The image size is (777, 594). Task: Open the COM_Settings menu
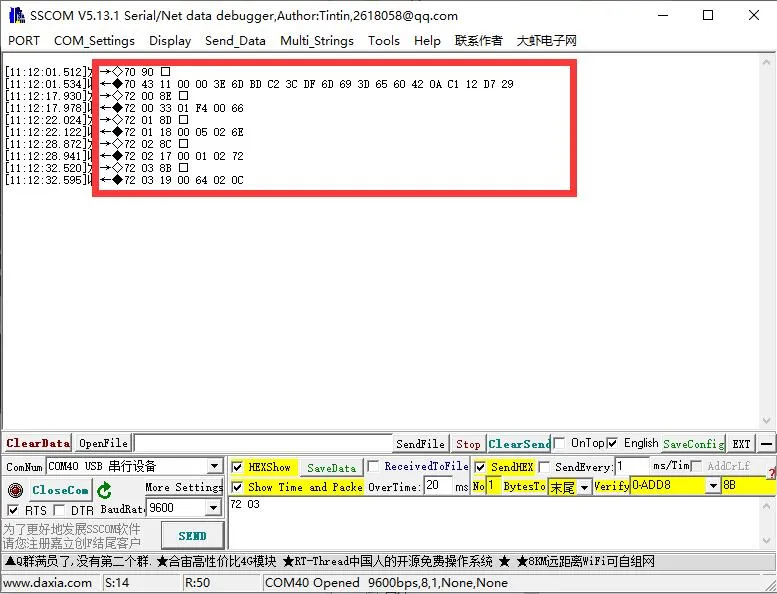pos(94,41)
